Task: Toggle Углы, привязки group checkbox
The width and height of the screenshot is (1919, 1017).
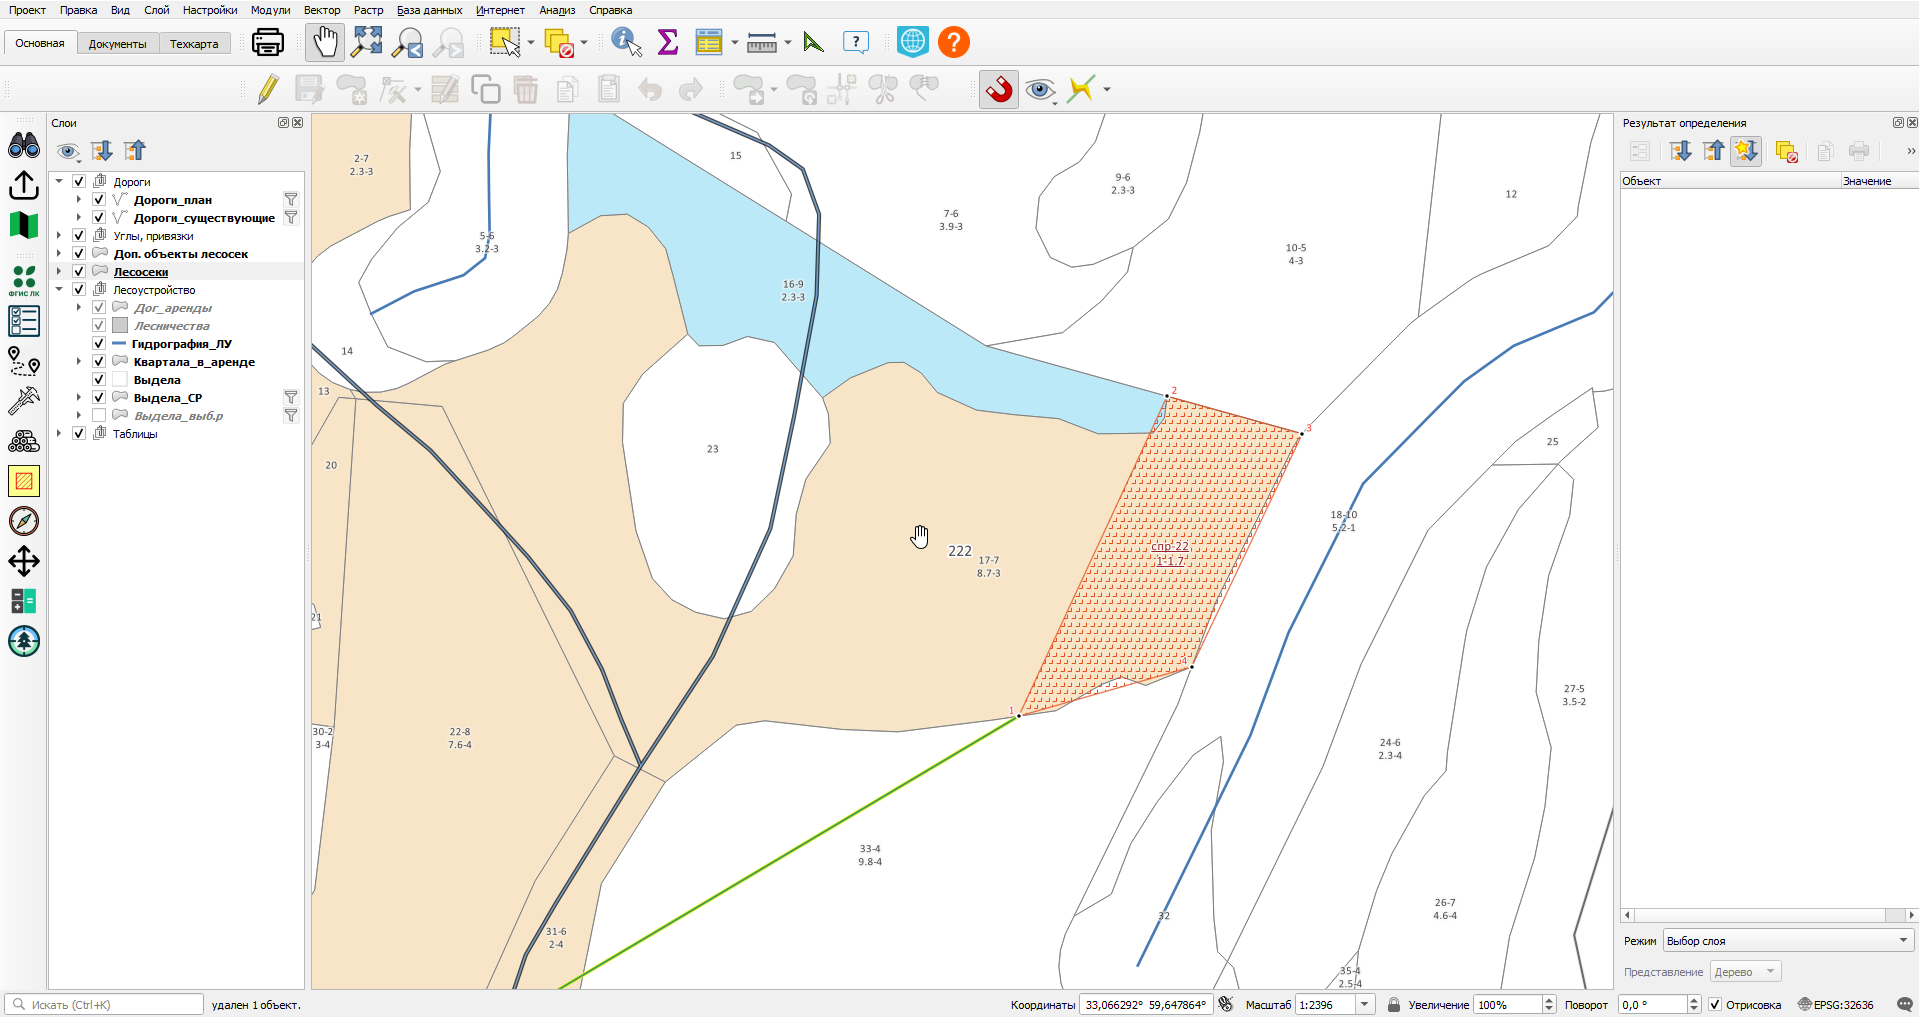Action: pyautogui.click(x=79, y=235)
